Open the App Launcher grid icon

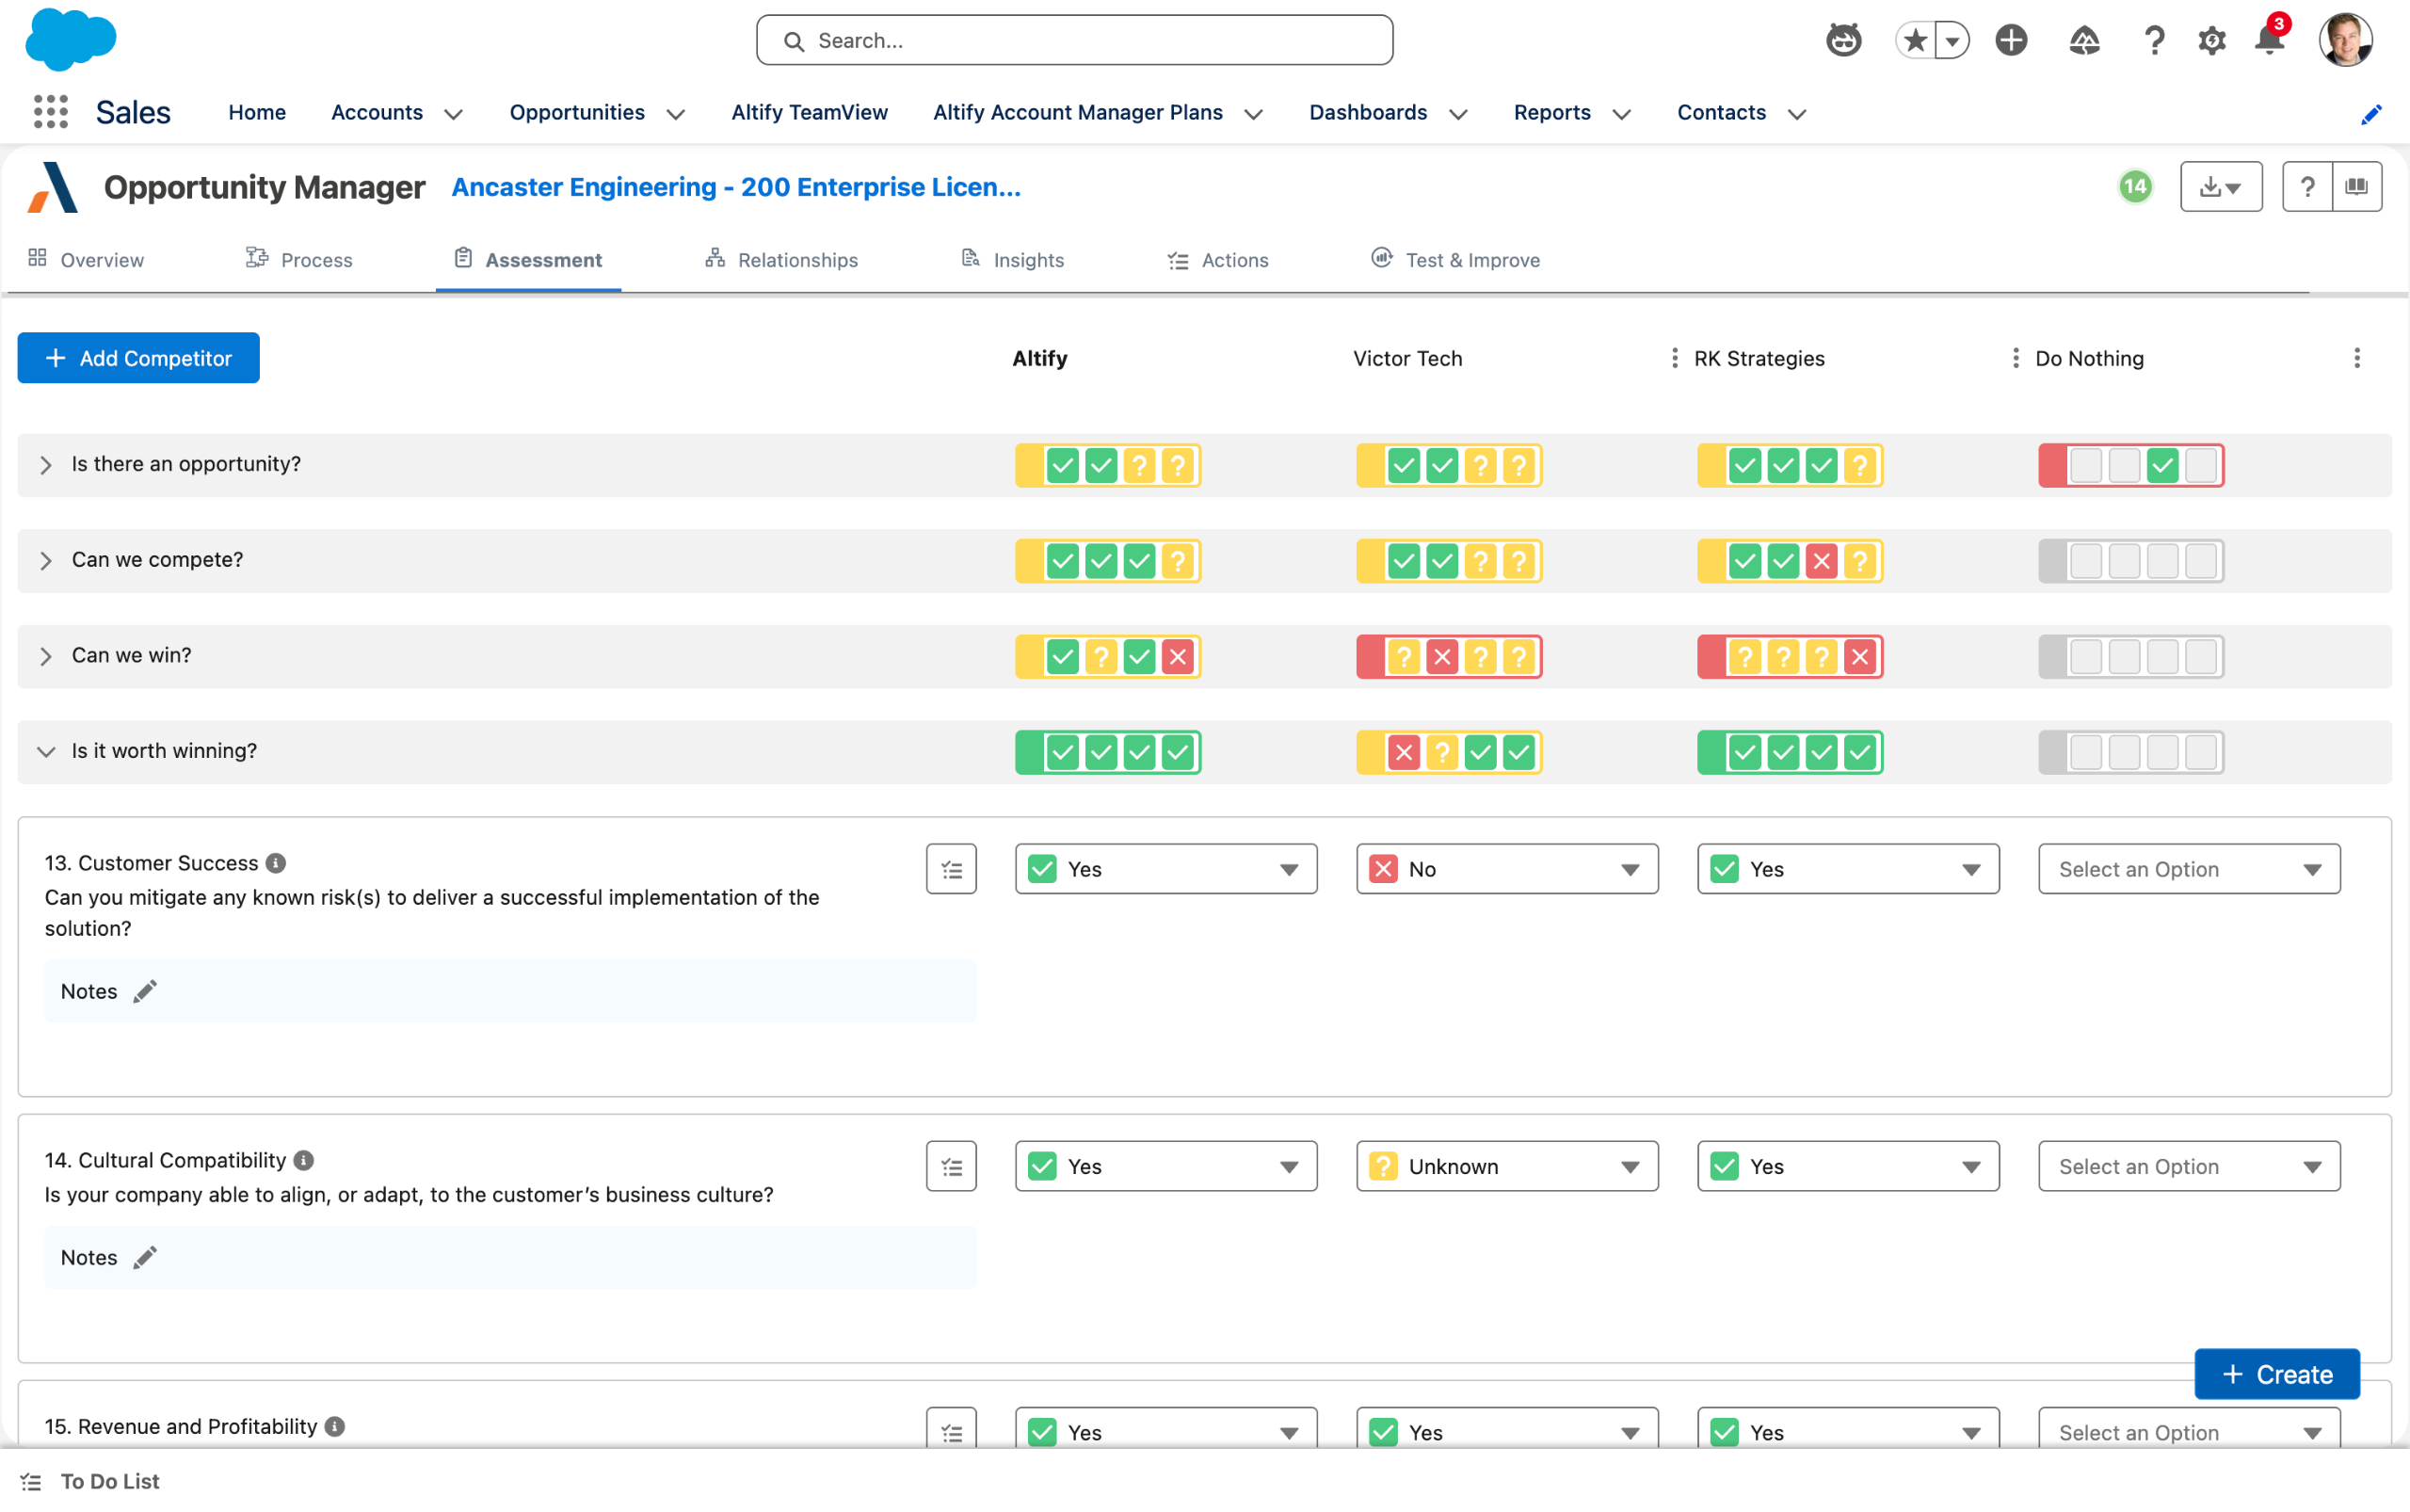point(50,112)
